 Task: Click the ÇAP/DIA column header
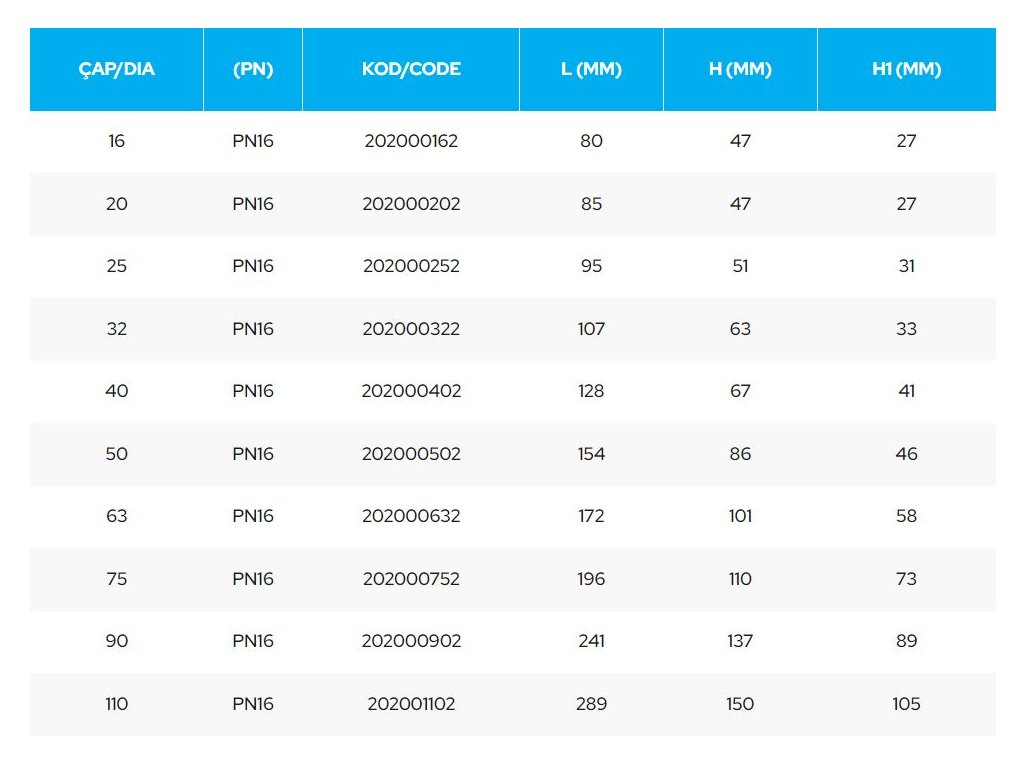click(x=116, y=69)
